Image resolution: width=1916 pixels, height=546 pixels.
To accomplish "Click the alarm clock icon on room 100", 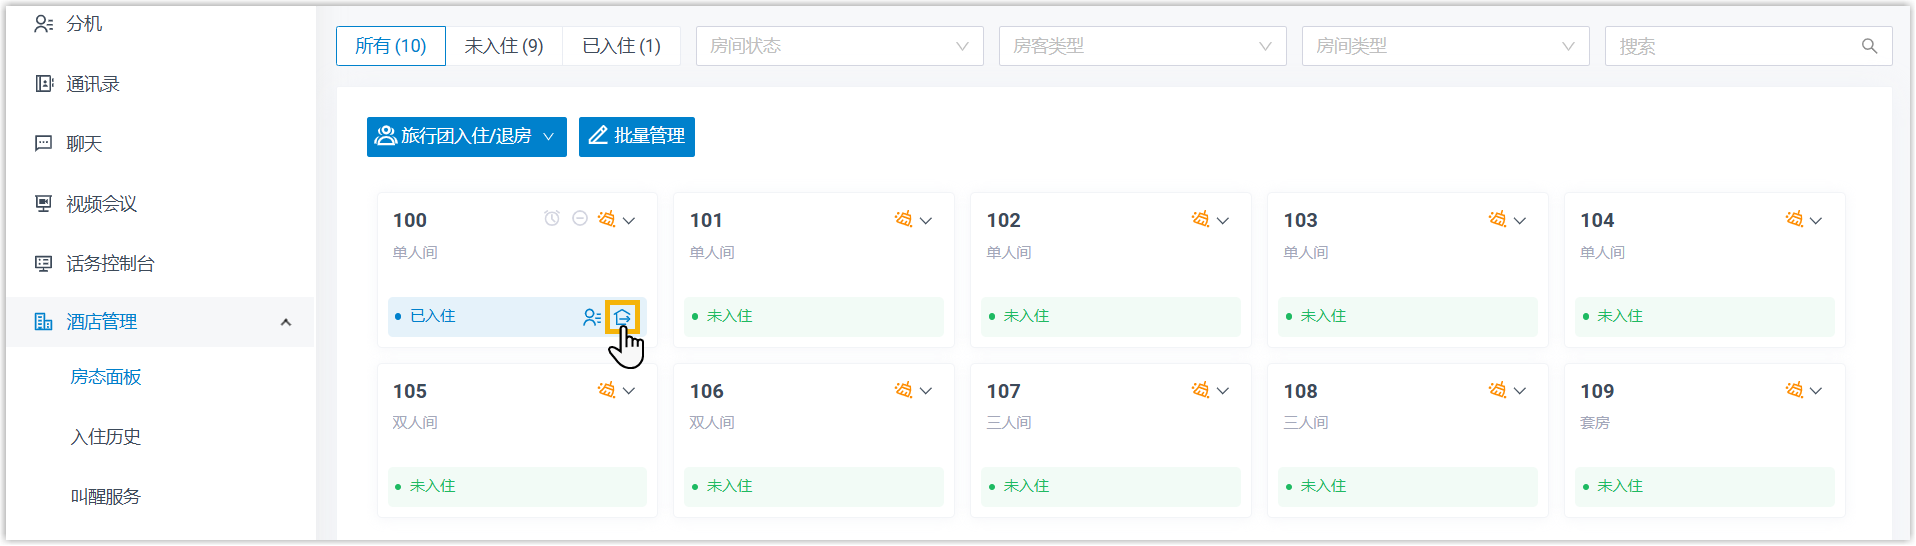I will 552,219.
